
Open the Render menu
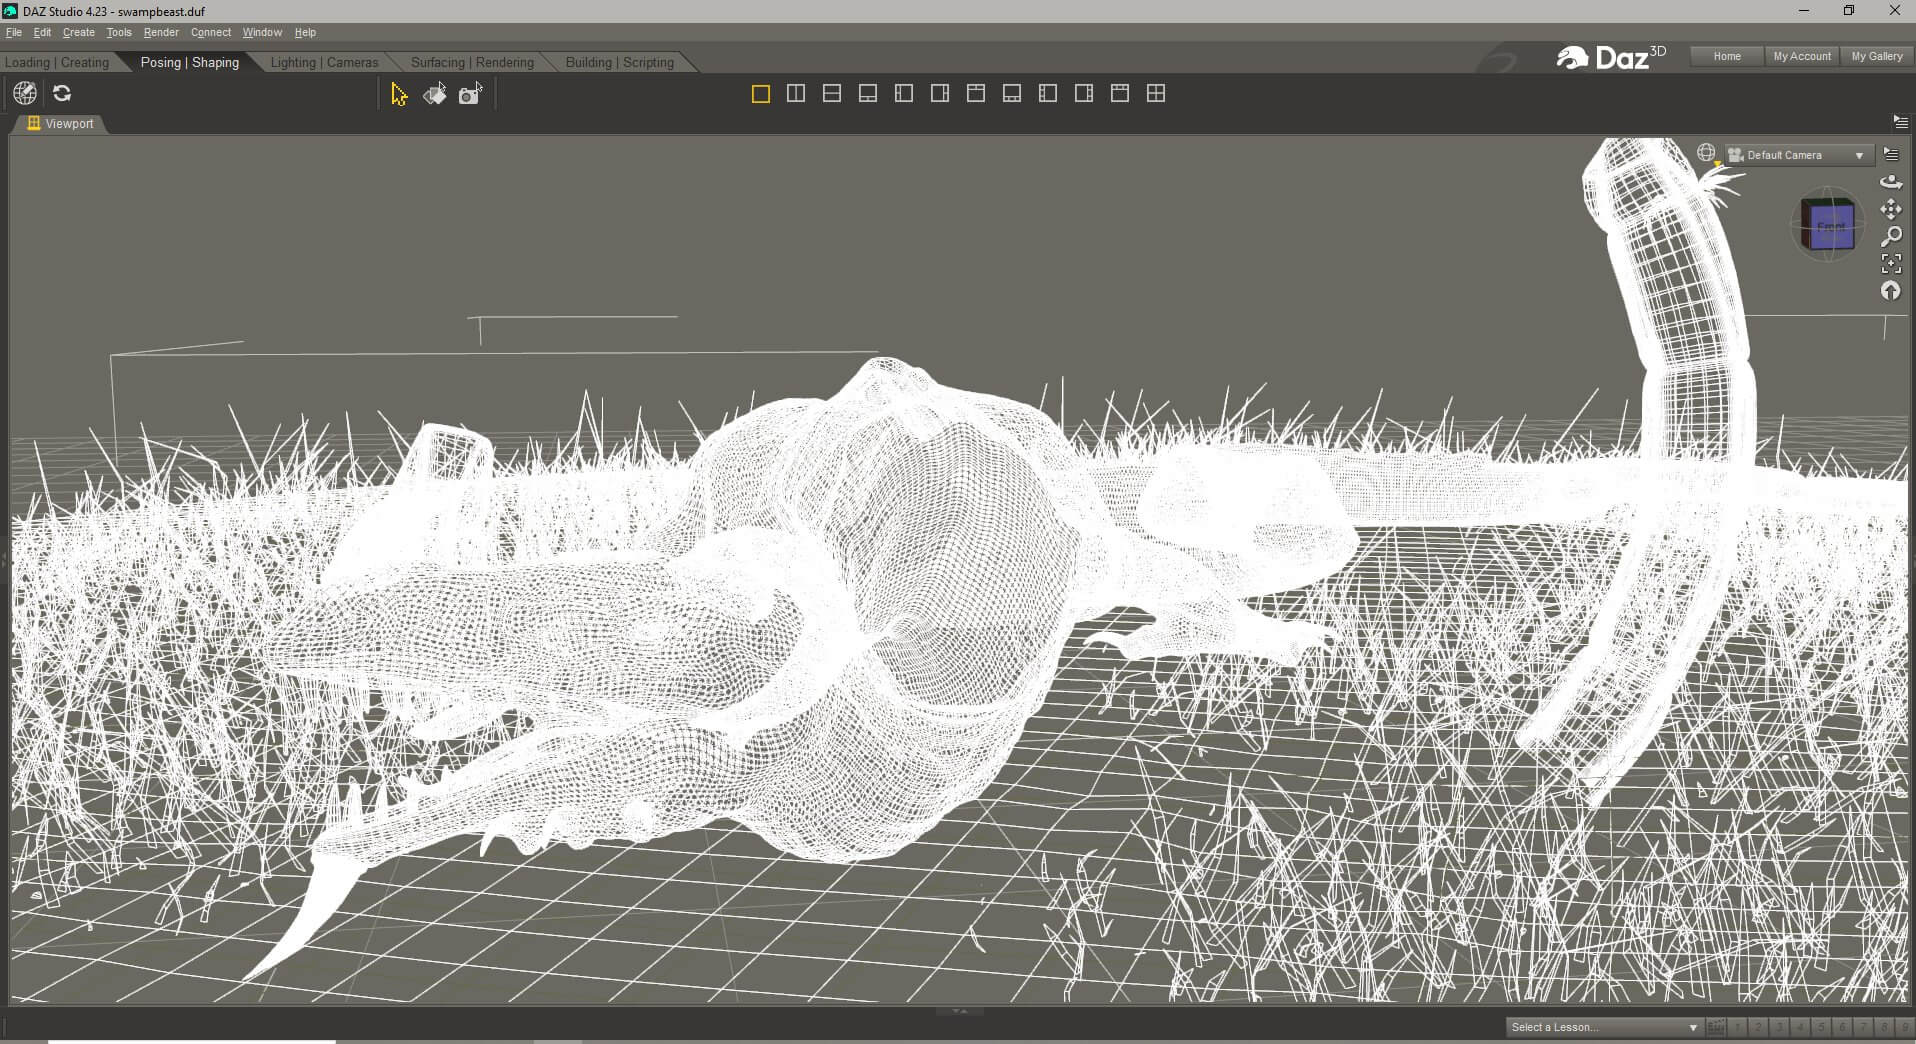pyautogui.click(x=161, y=32)
